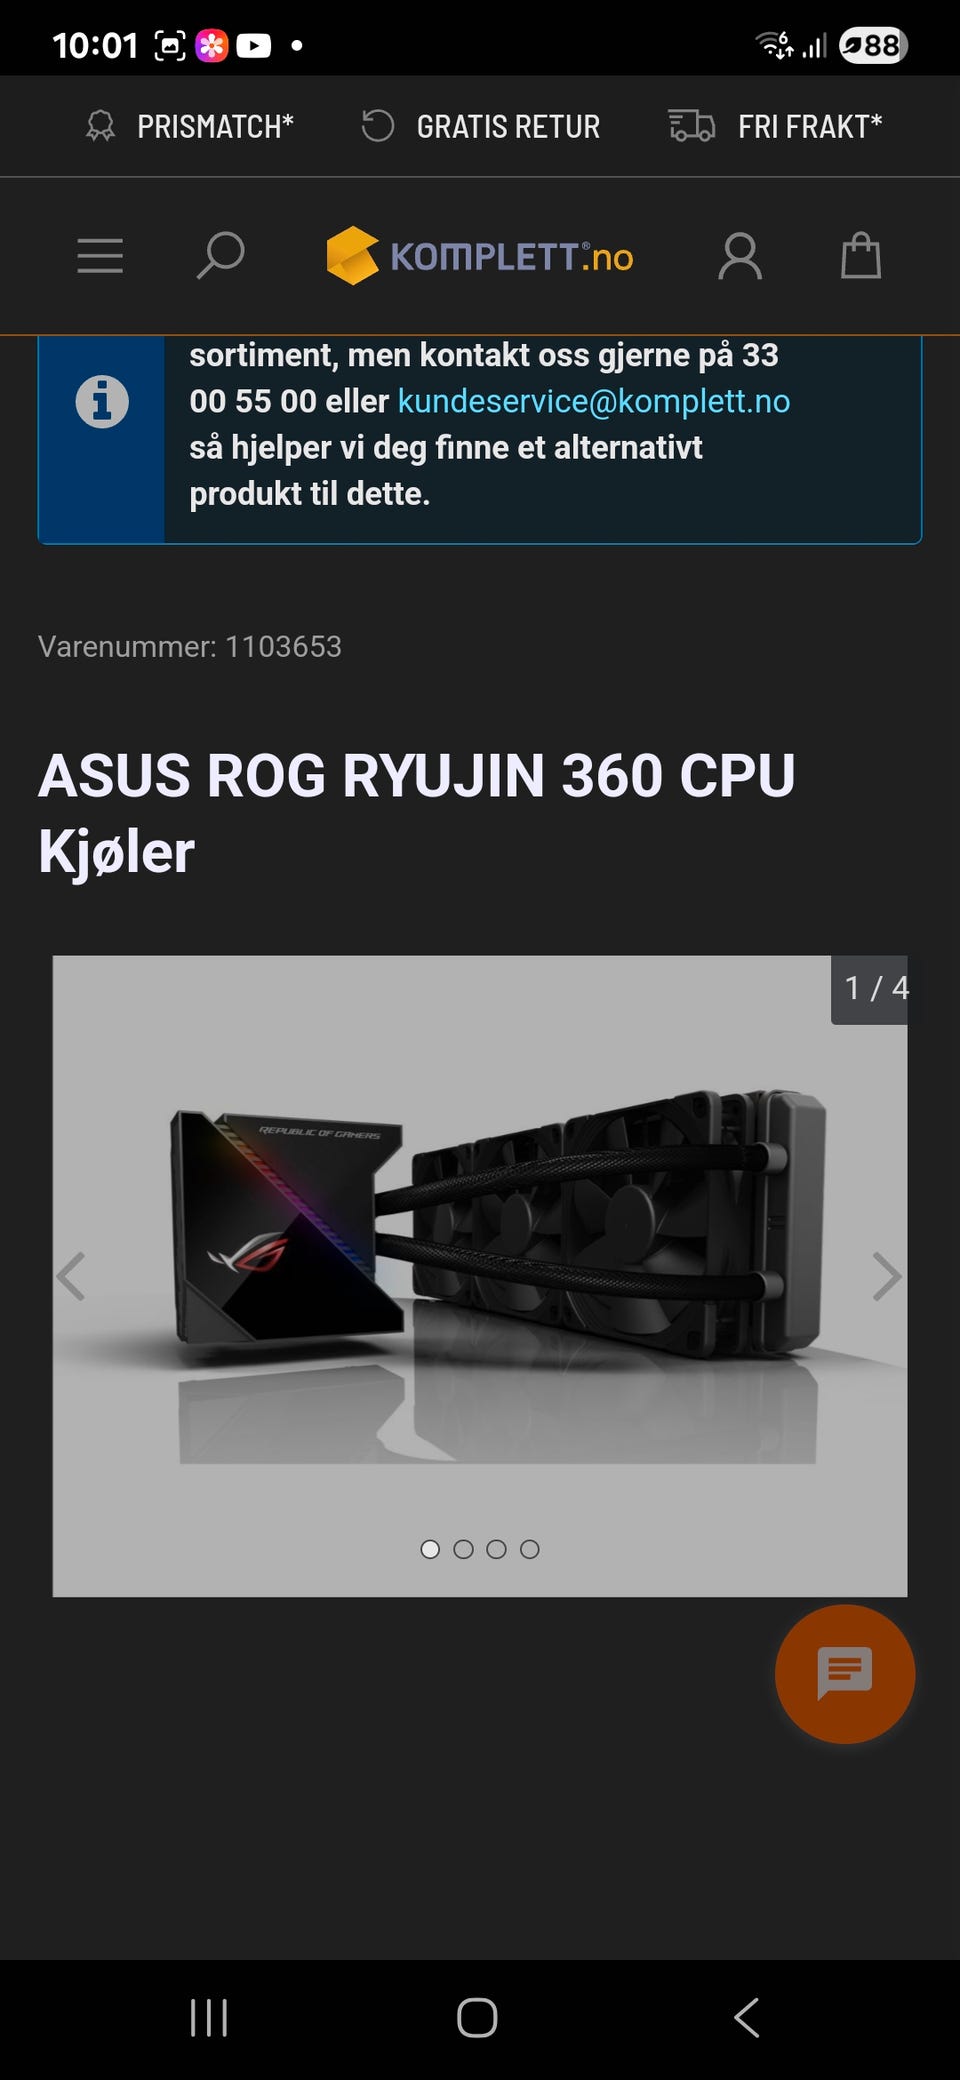Image resolution: width=960 pixels, height=2080 pixels.
Task: Select the first carousel dot
Action: (430, 1549)
